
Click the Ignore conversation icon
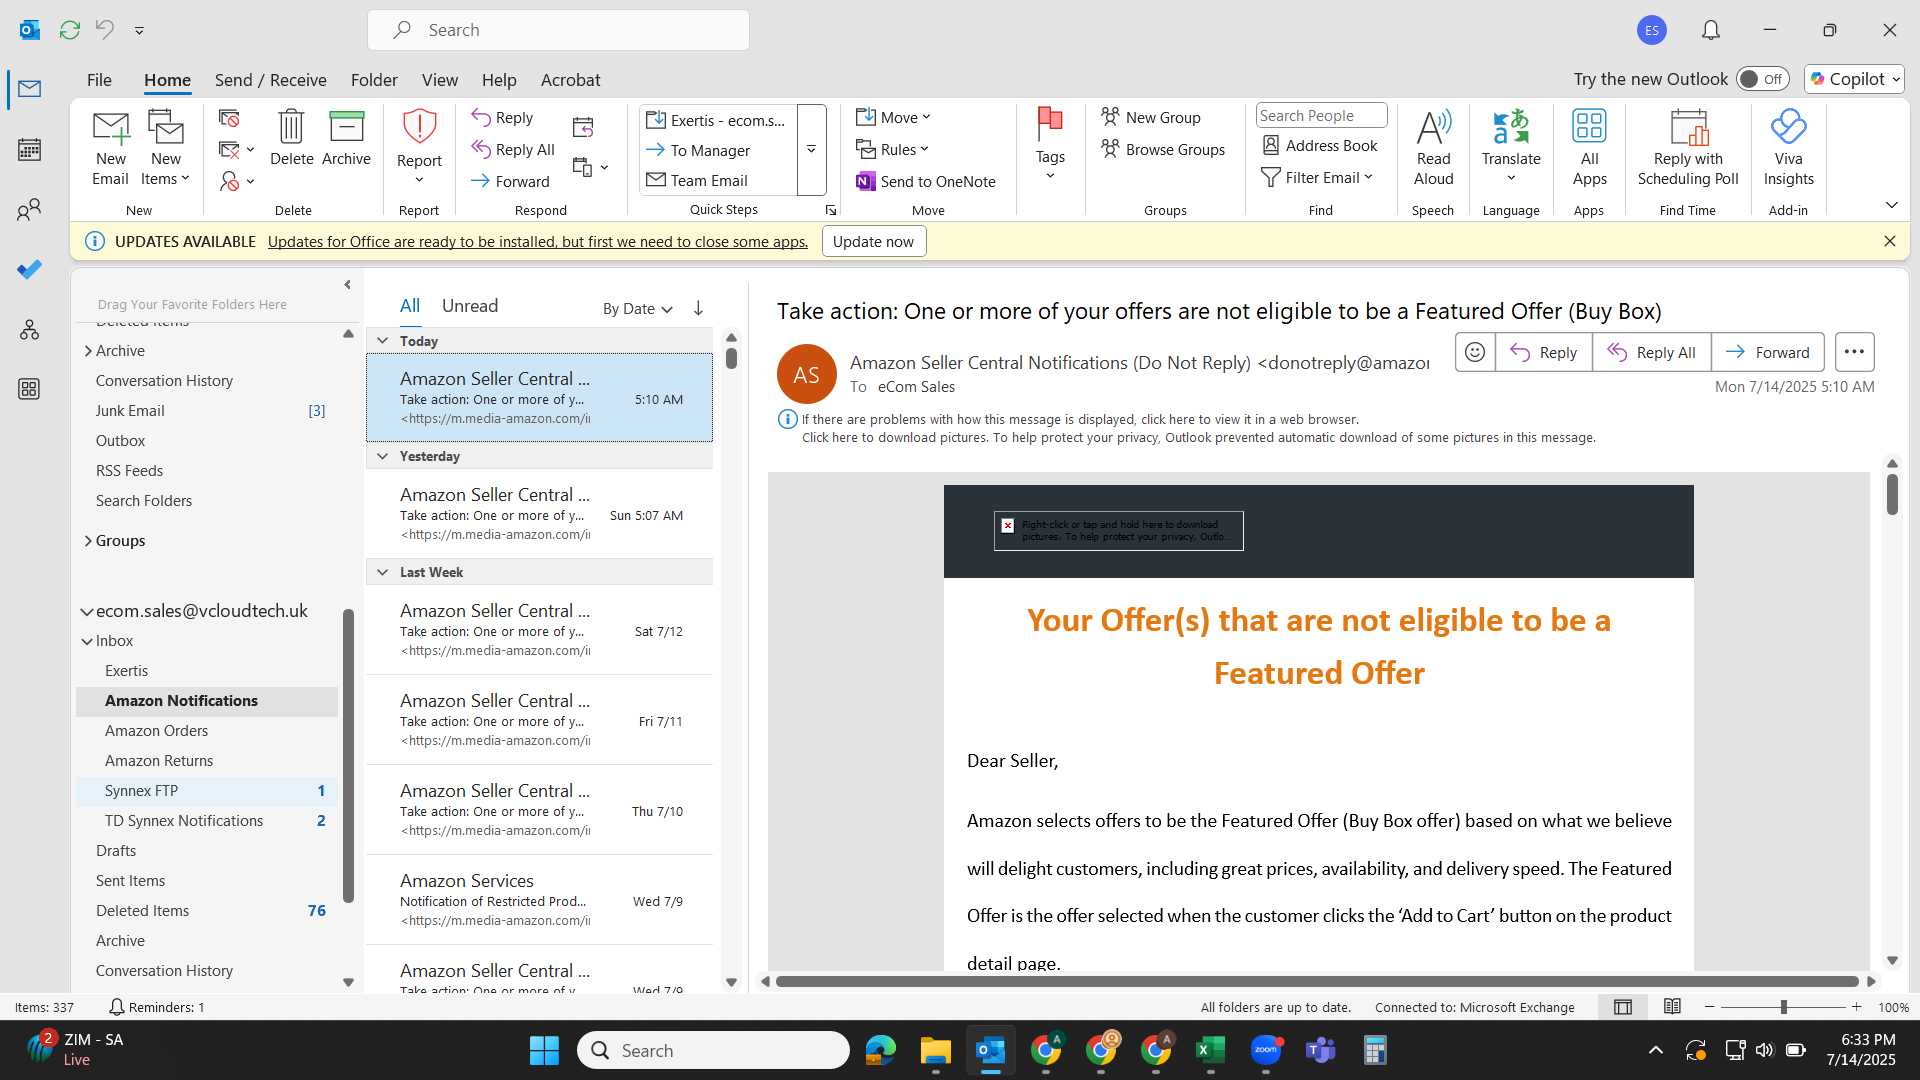(x=229, y=119)
